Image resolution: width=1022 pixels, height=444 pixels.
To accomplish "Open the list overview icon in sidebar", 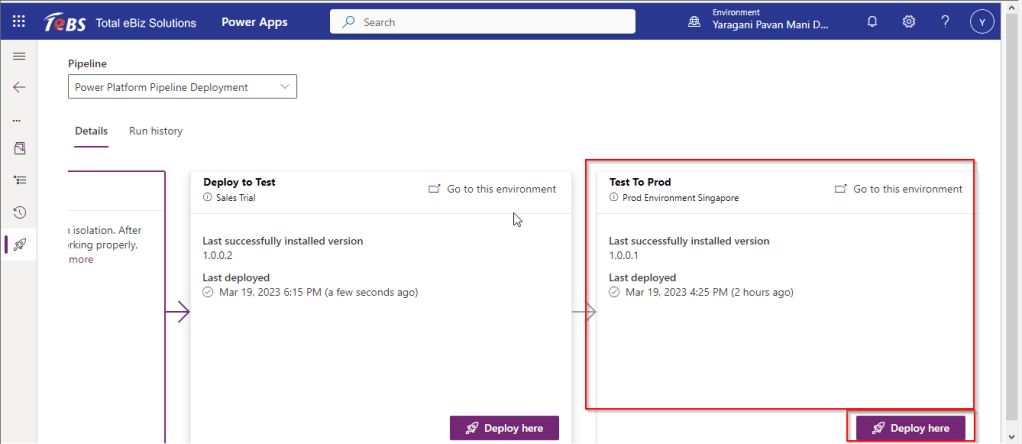I will point(19,180).
